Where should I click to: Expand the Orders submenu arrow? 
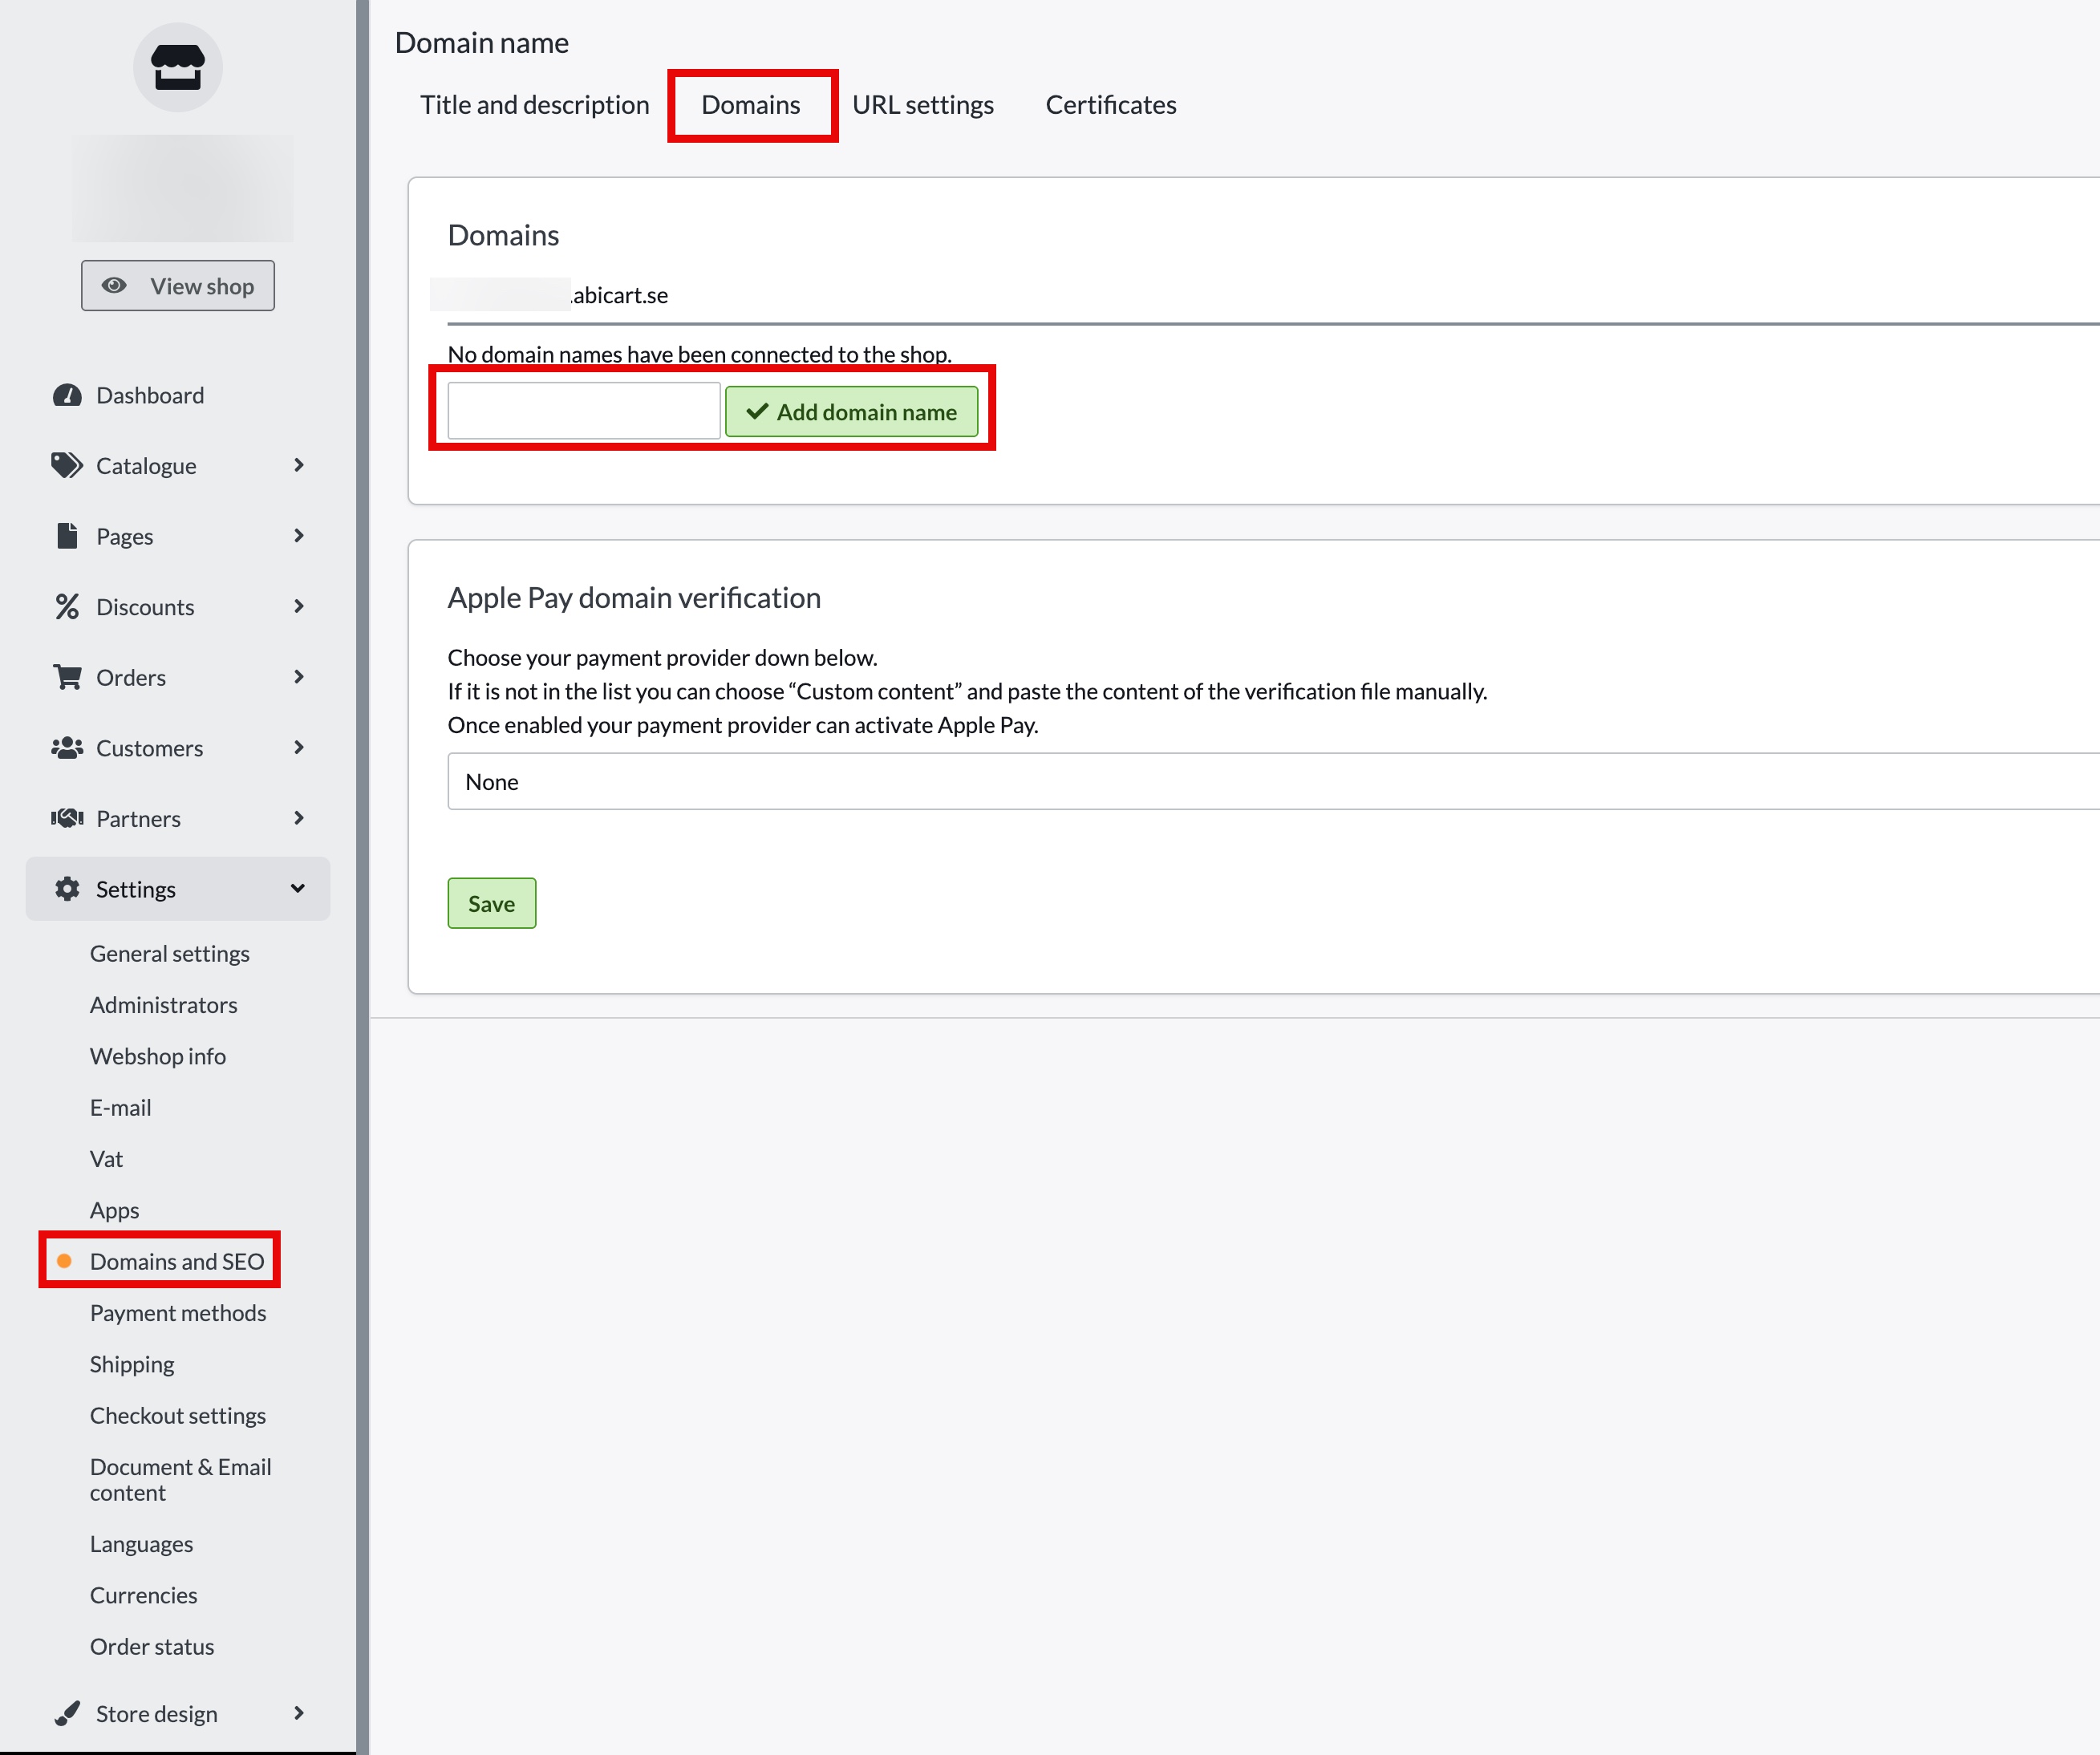coord(298,677)
